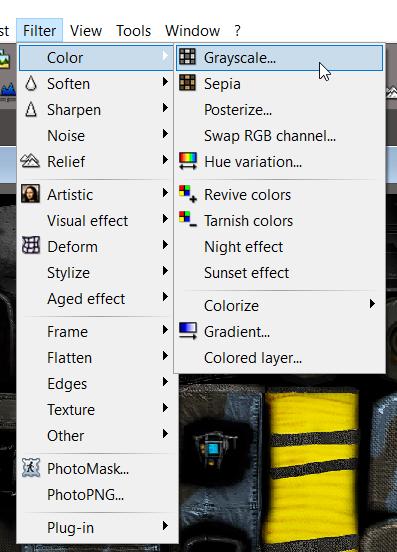
Task: Apply the Sepia filter icon
Action: pyautogui.click(x=187, y=83)
